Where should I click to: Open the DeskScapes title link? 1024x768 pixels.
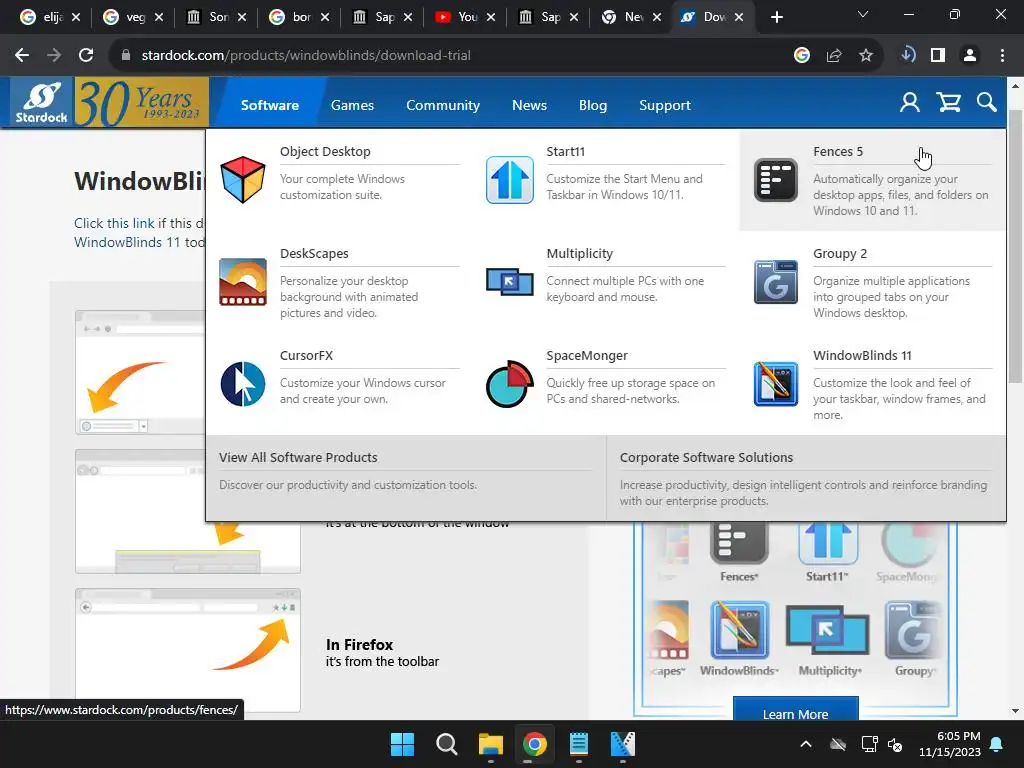(314, 253)
